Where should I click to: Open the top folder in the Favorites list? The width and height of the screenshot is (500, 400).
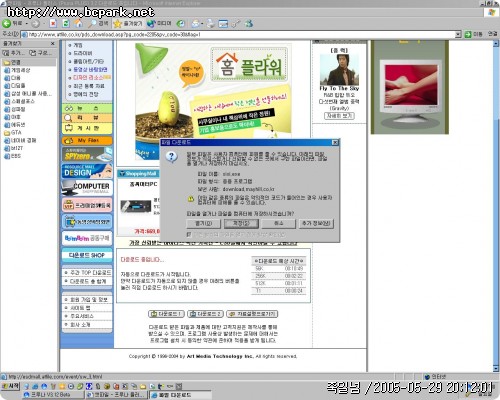pos(12,62)
